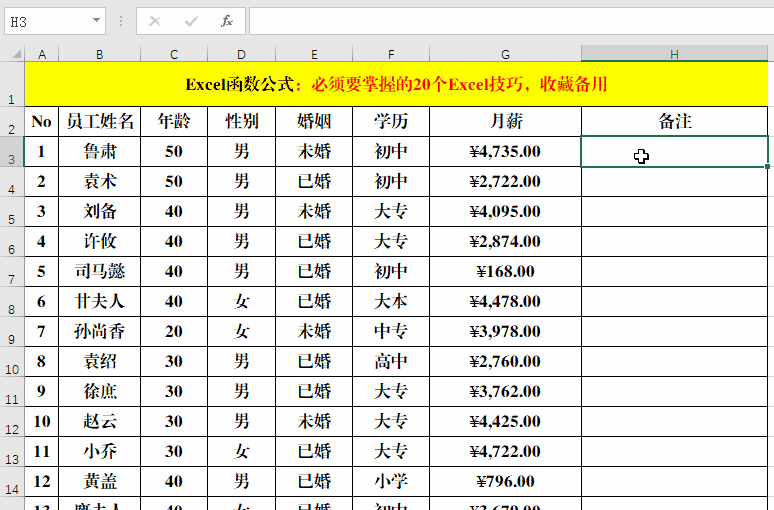Select the cell containing 袁绍
Screen dimensions: 774x510
100,362
